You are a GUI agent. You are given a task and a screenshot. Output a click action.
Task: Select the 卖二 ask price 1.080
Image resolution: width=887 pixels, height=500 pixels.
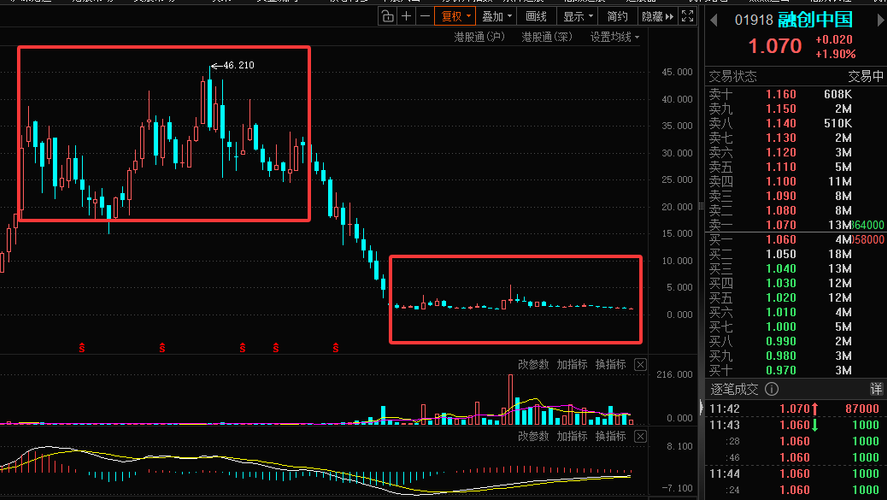tap(781, 211)
